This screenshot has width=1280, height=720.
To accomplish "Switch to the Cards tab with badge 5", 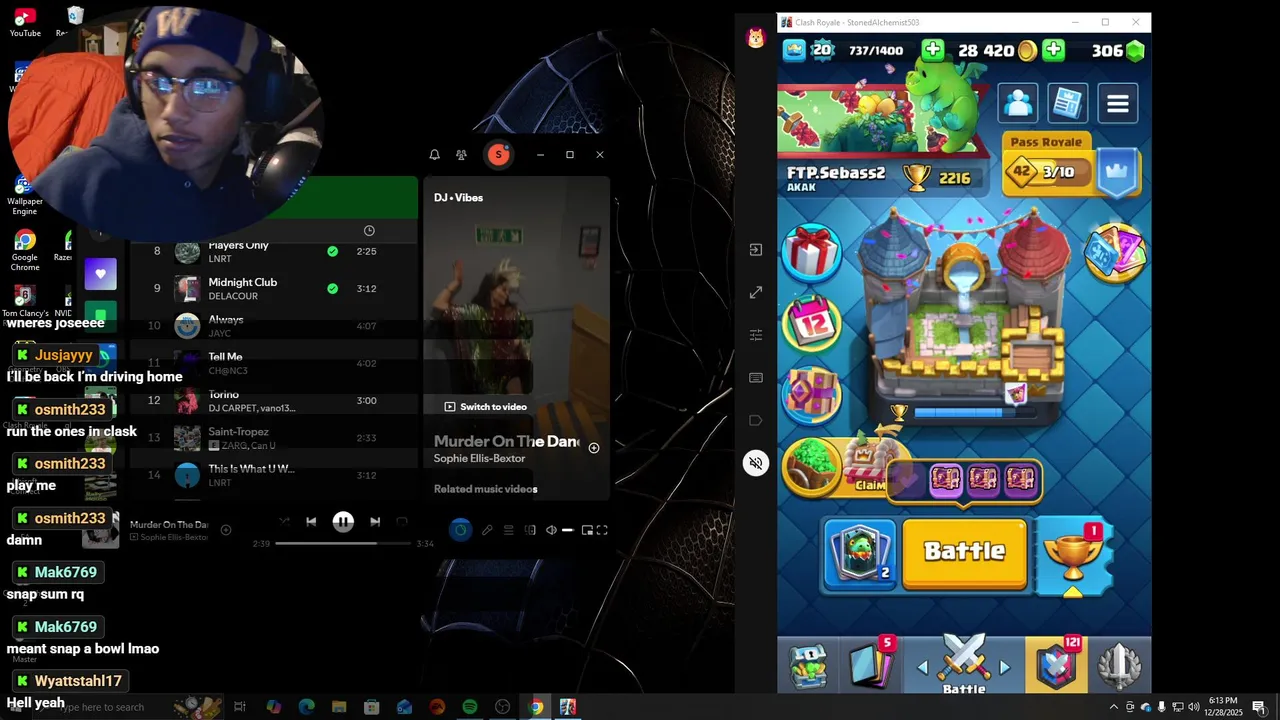I will coord(872,664).
